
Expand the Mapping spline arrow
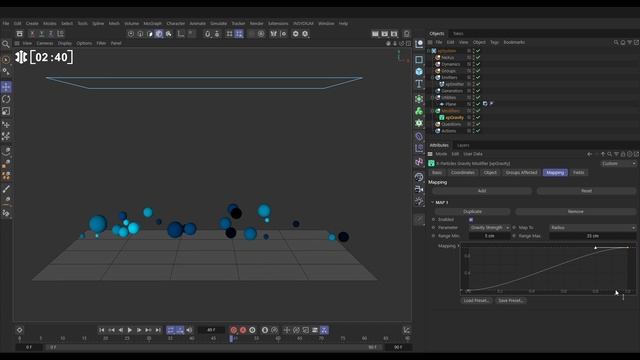pos(458,246)
